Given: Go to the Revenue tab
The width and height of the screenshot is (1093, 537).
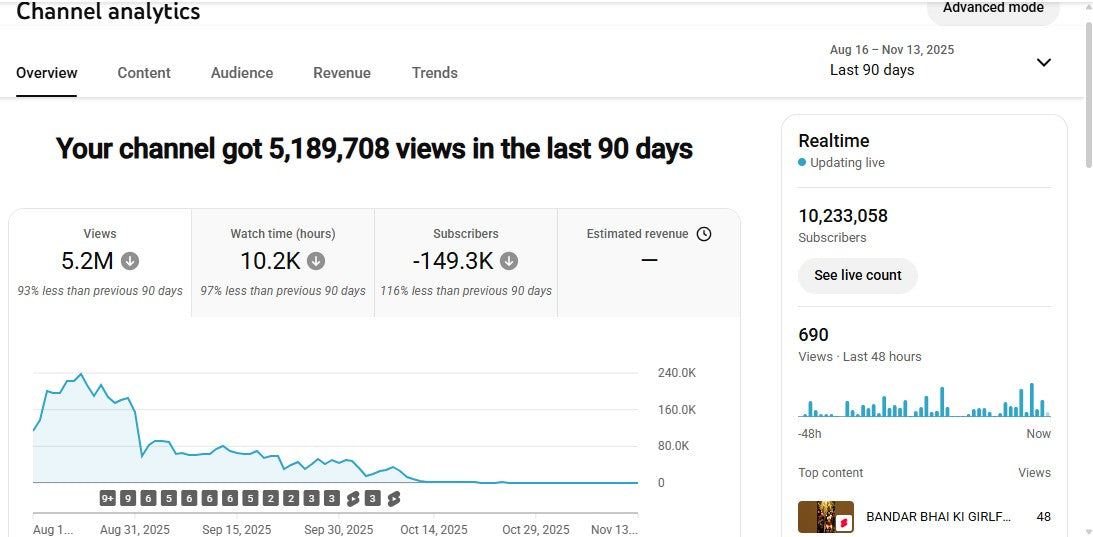Looking at the screenshot, I should 342,73.
